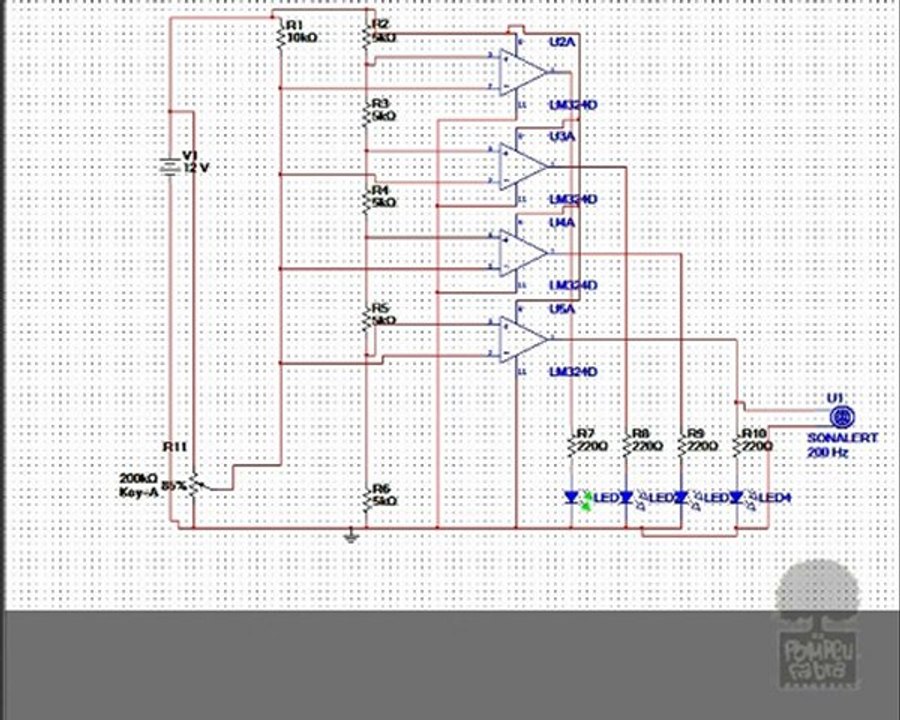Click the SONALERT component label

(843, 438)
